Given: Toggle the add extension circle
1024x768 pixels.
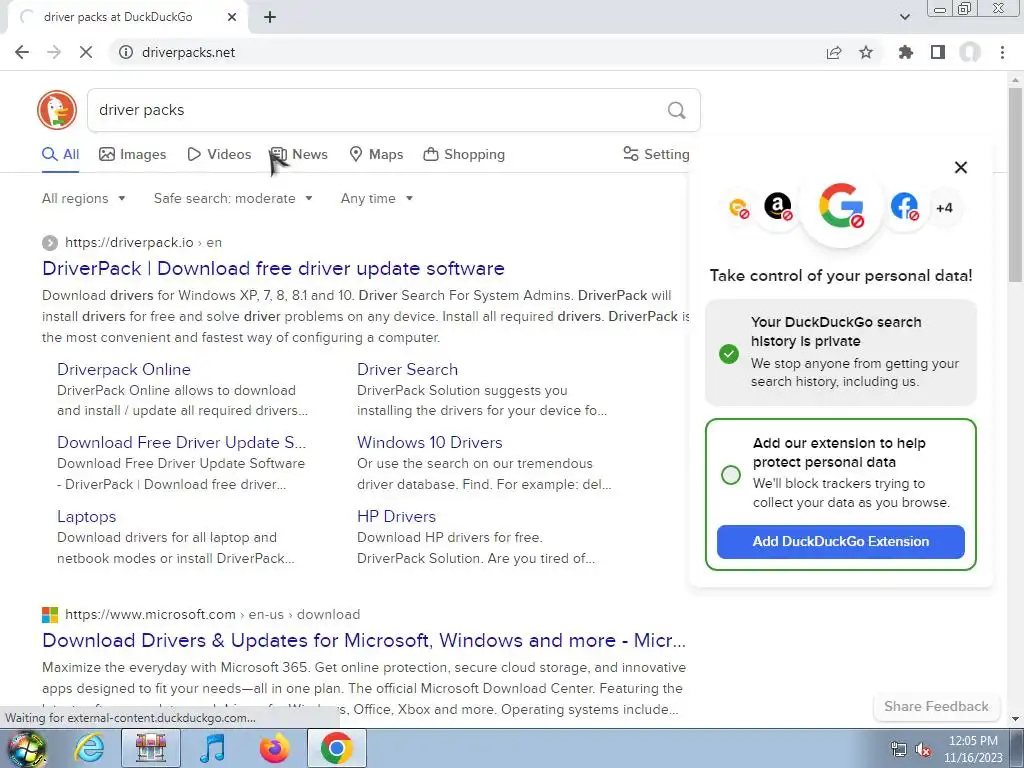Looking at the screenshot, I should tap(731, 474).
